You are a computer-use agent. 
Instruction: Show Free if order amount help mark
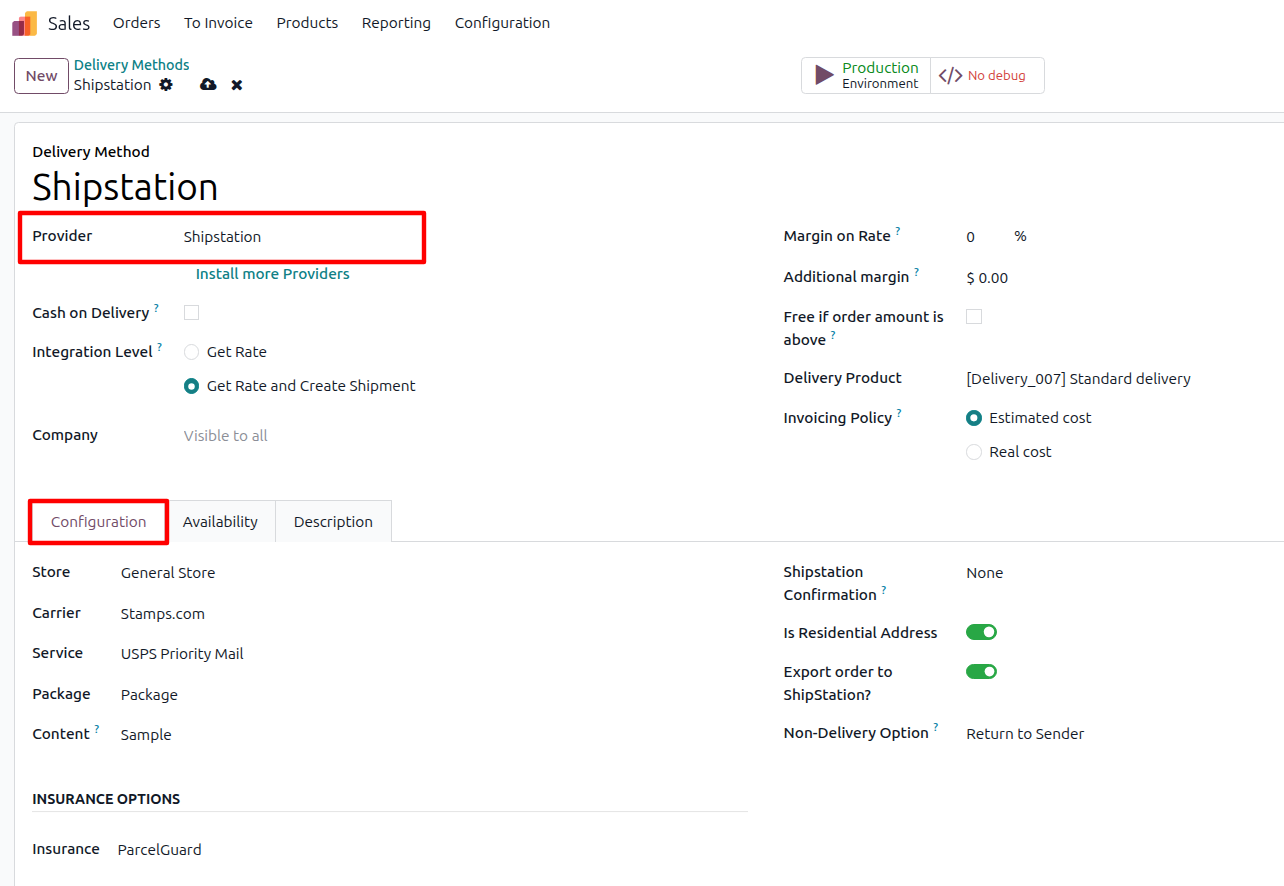833,335
